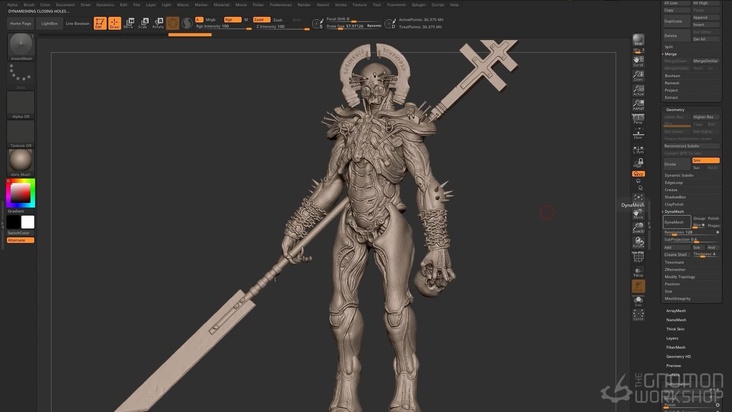The height and width of the screenshot is (412, 732).
Task: Toggle Live Boolean
Action: coord(77,23)
